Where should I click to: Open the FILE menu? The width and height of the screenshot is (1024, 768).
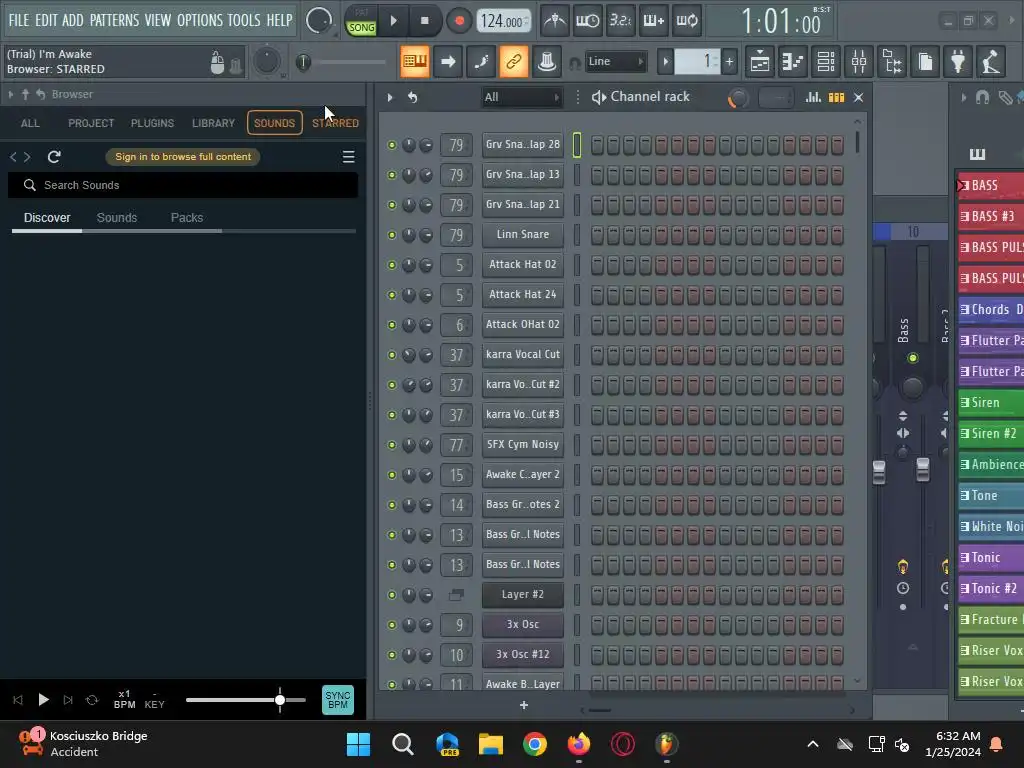(x=19, y=20)
